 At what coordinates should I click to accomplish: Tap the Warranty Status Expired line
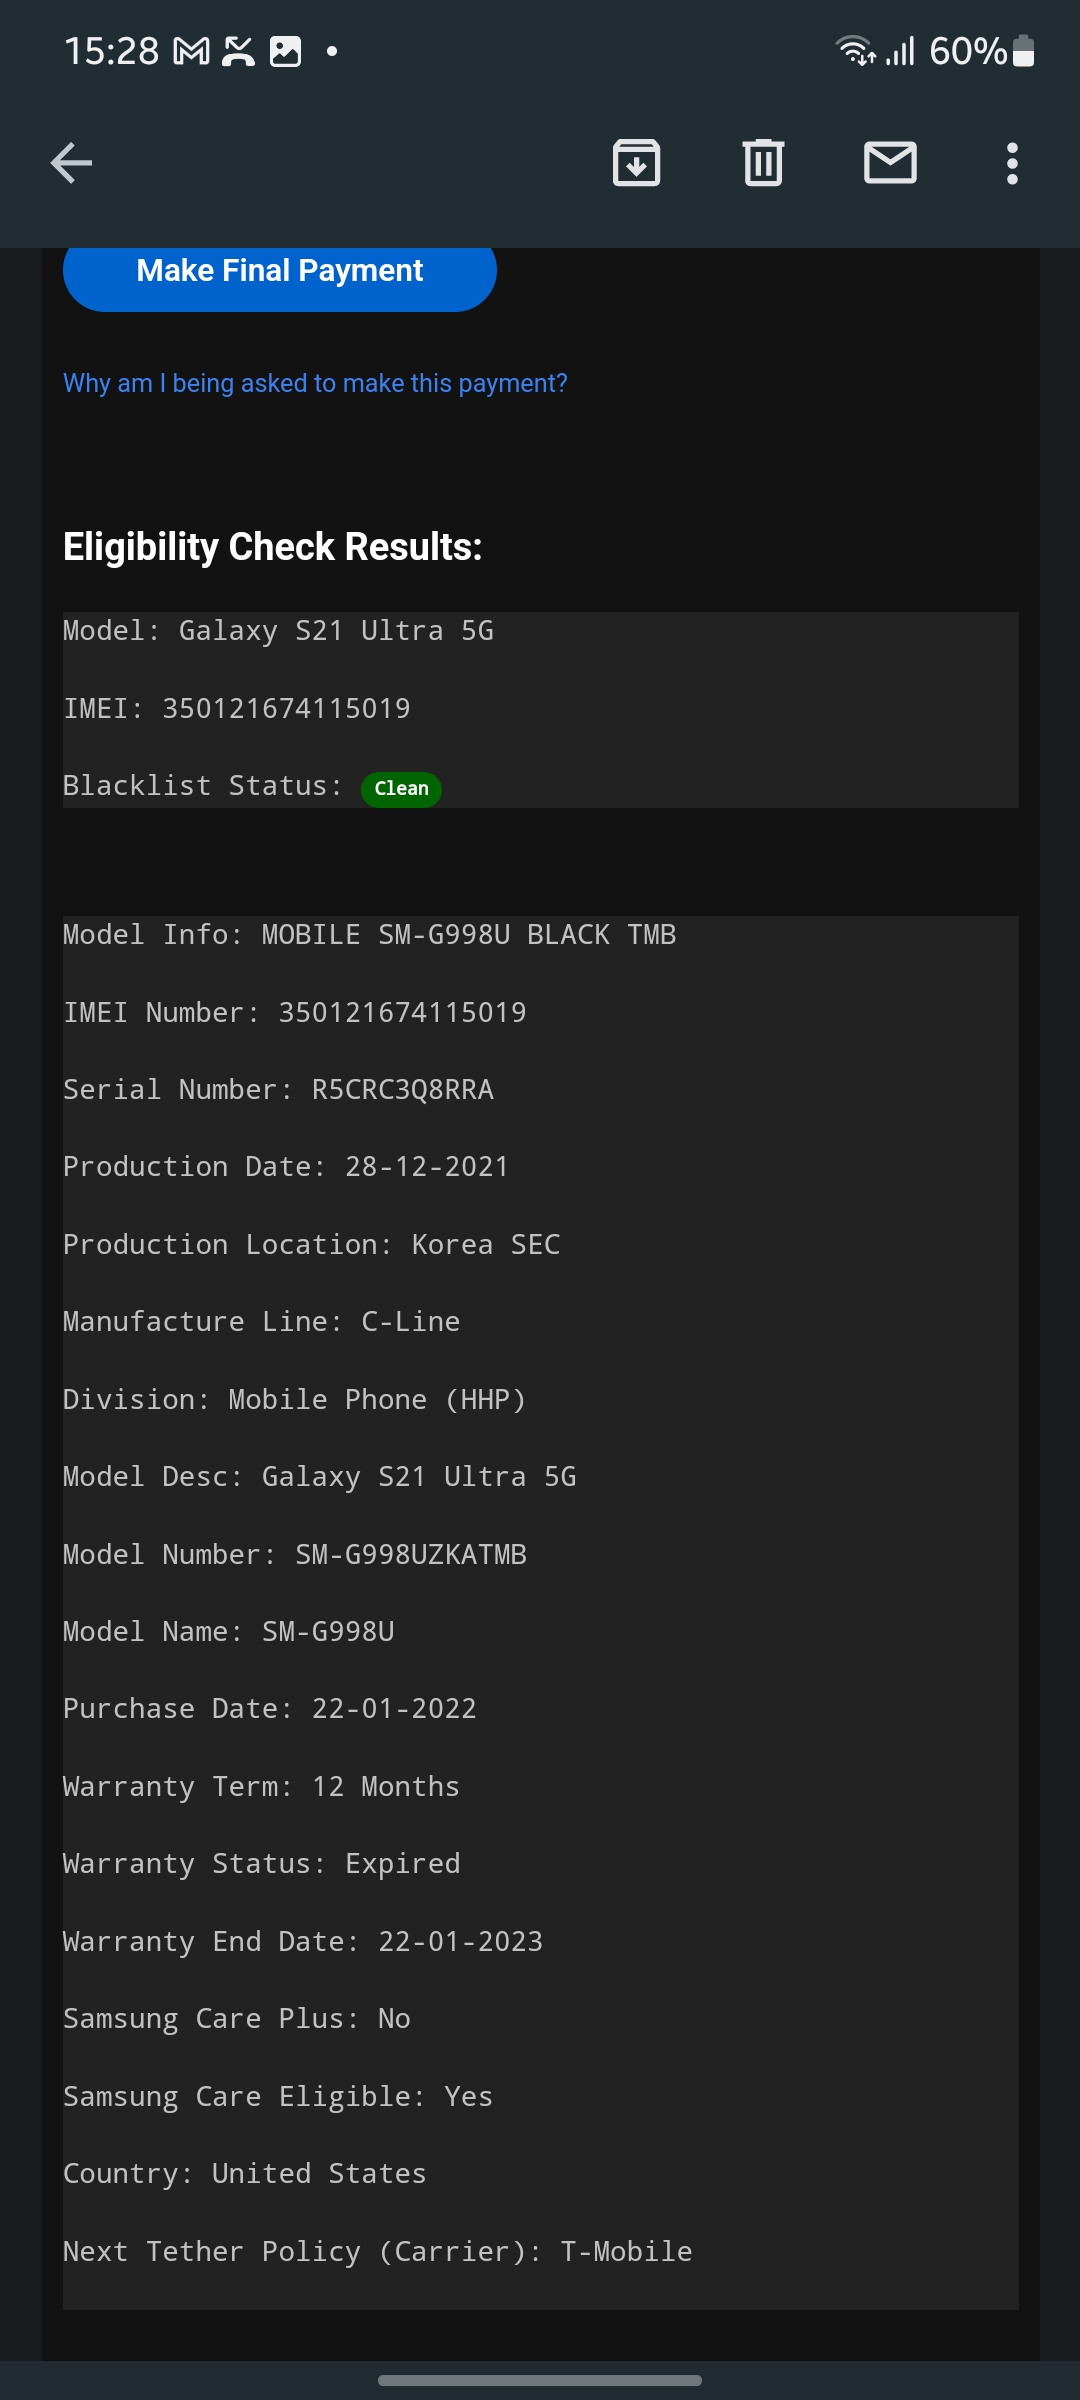pos(262,1864)
